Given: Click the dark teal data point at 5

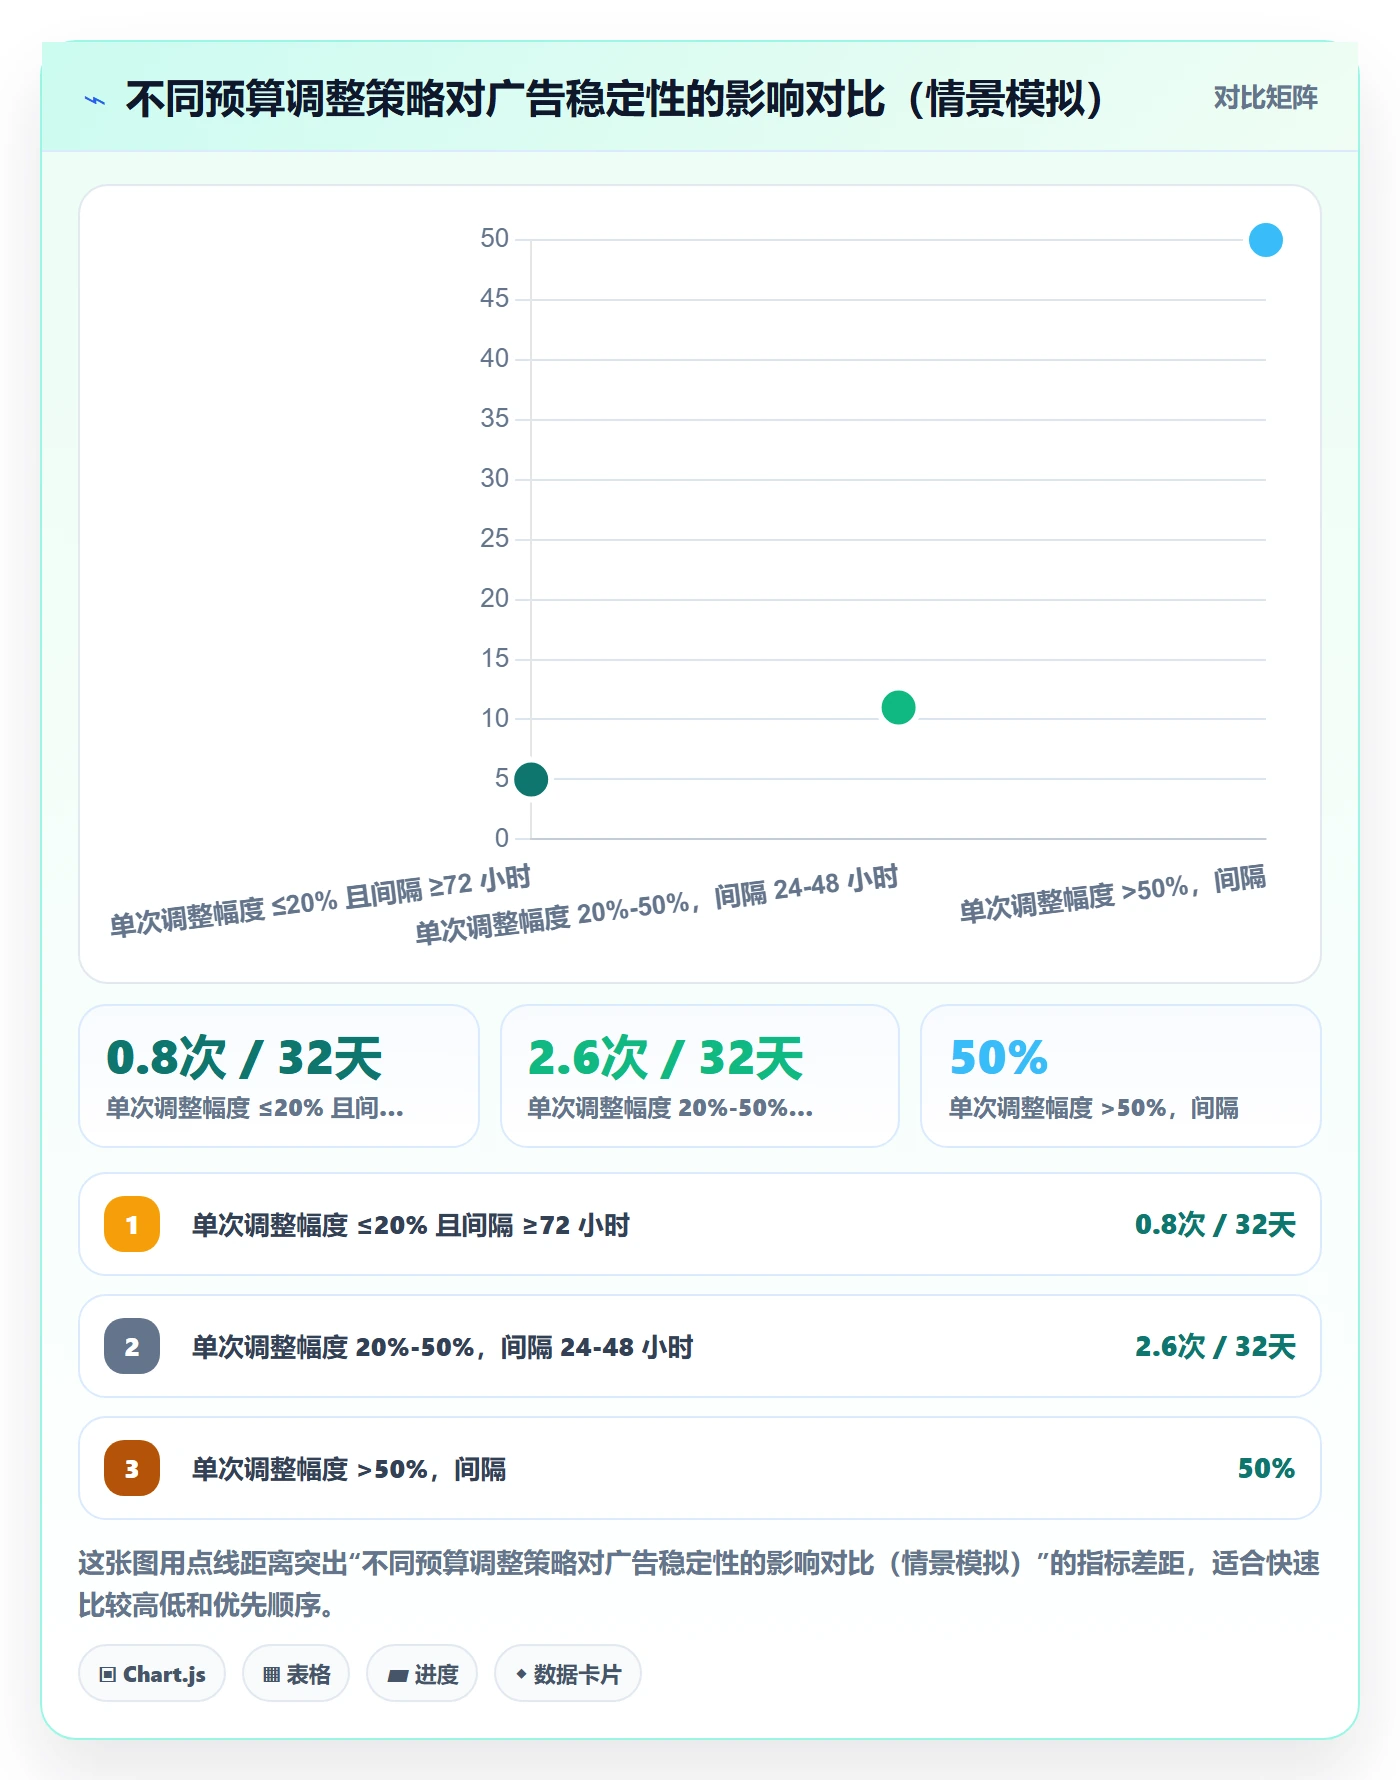Looking at the screenshot, I should coord(531,779).
